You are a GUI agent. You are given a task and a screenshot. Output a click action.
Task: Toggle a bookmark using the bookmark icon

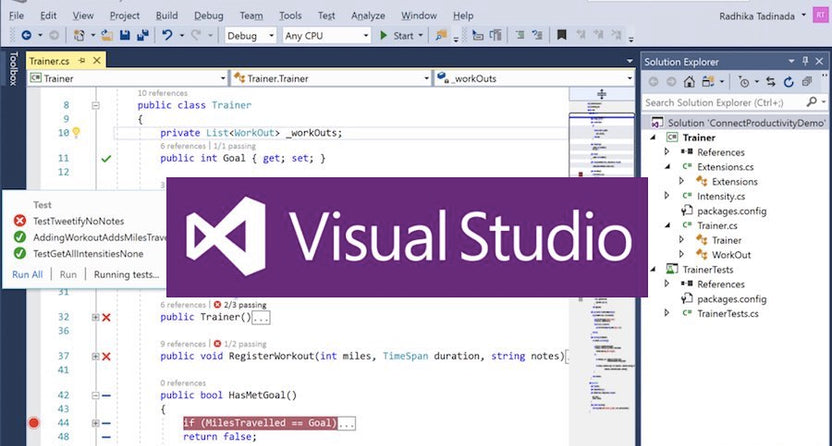coord(561,35)
